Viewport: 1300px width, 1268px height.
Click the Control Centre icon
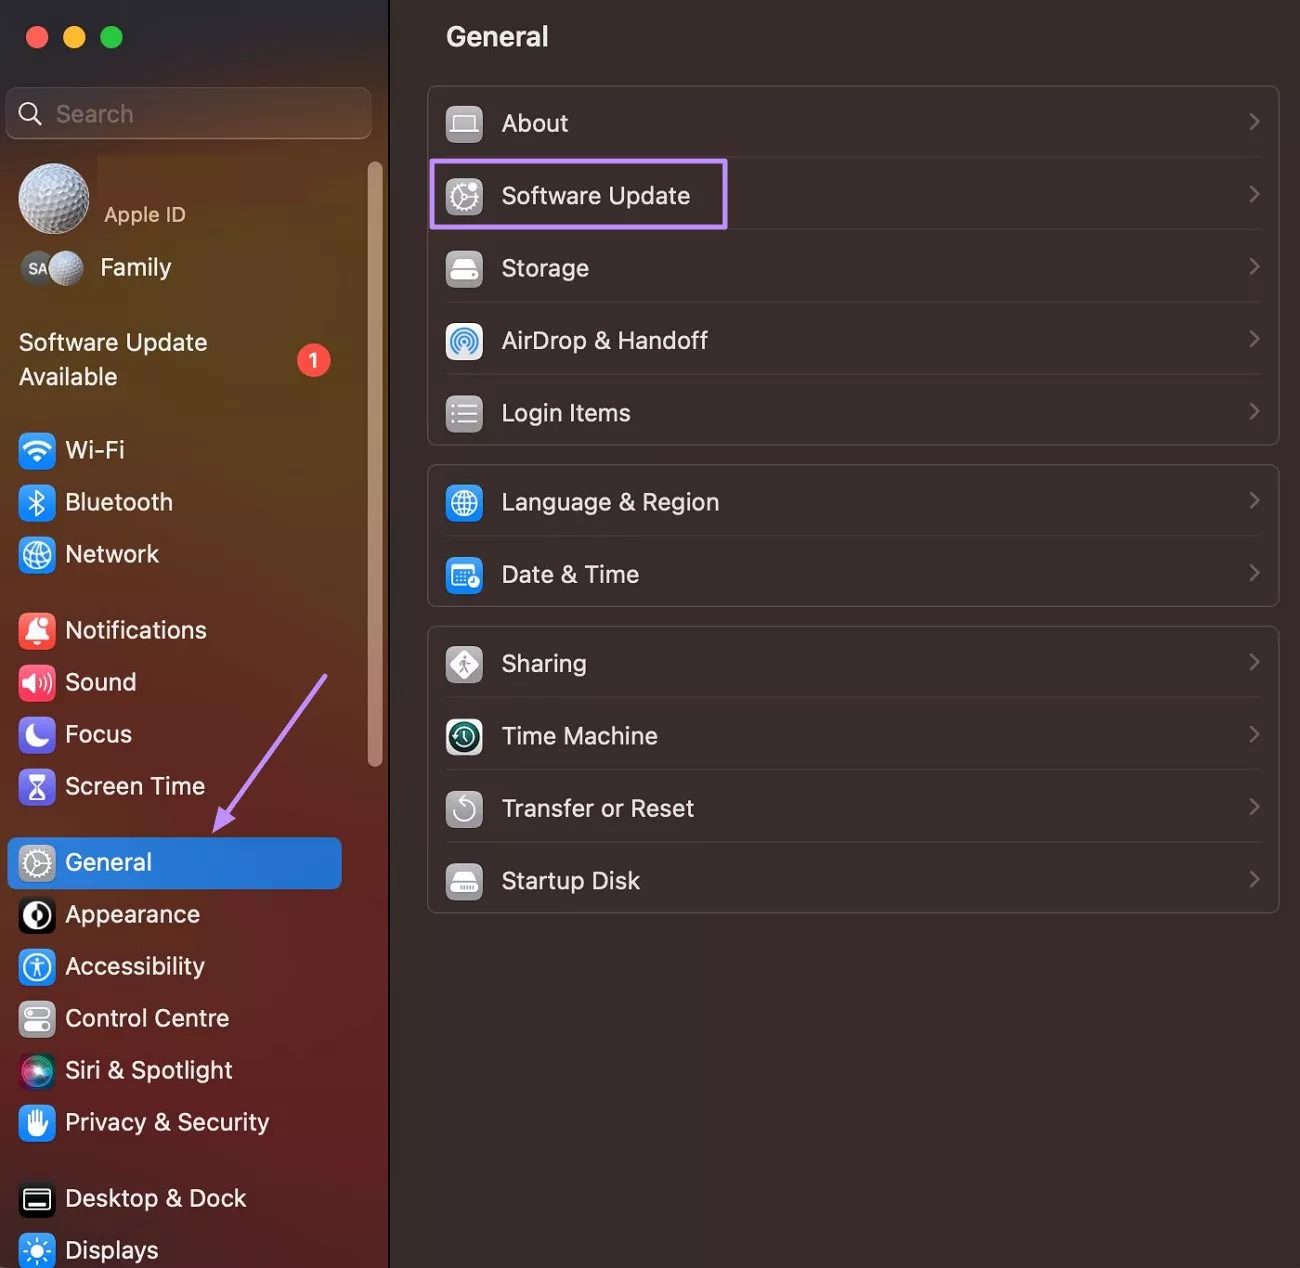click(x=37, y=1018)
